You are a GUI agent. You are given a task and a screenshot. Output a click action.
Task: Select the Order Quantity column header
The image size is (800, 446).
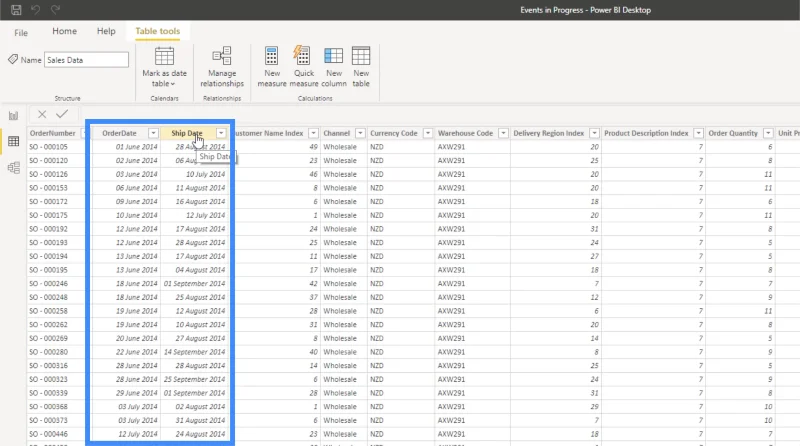733,133
